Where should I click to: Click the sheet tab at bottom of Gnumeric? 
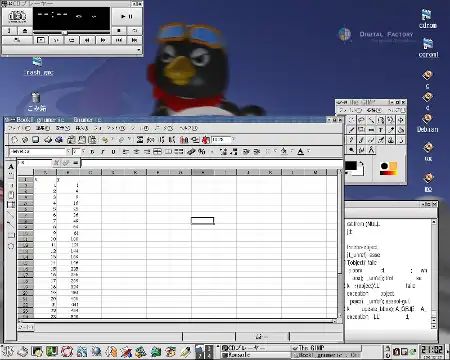[26, 327]
